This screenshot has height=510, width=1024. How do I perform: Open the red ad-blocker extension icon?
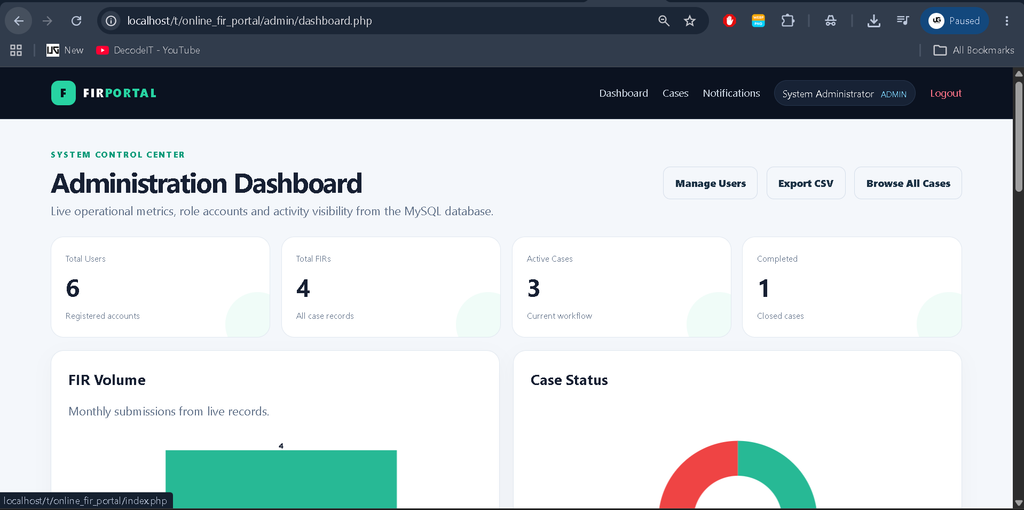pyautogui.click(x=729, y=21)
